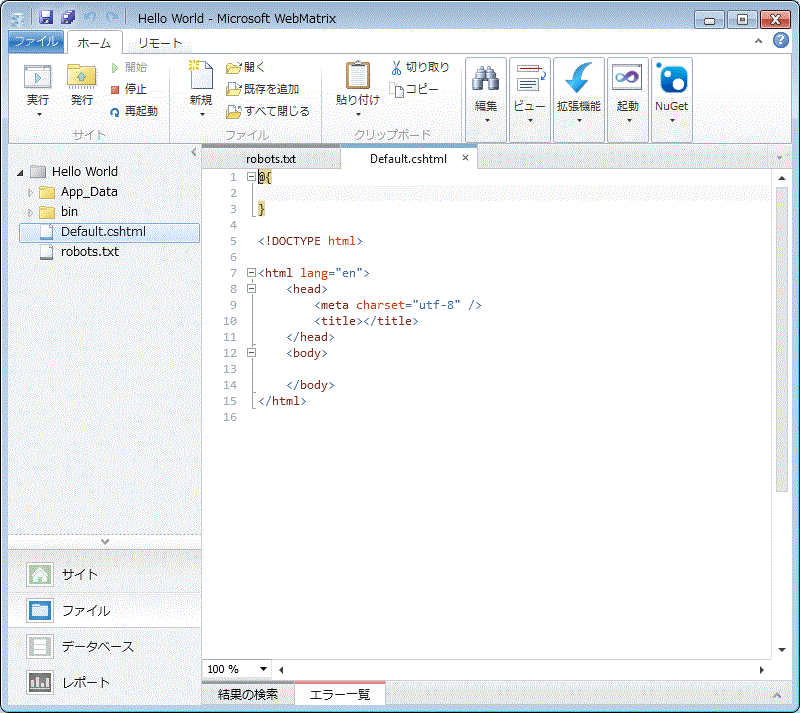This screenshot has height=713, width=800.
Task: Click the editor scroll up arrow
Action: (x=782, y=178)
